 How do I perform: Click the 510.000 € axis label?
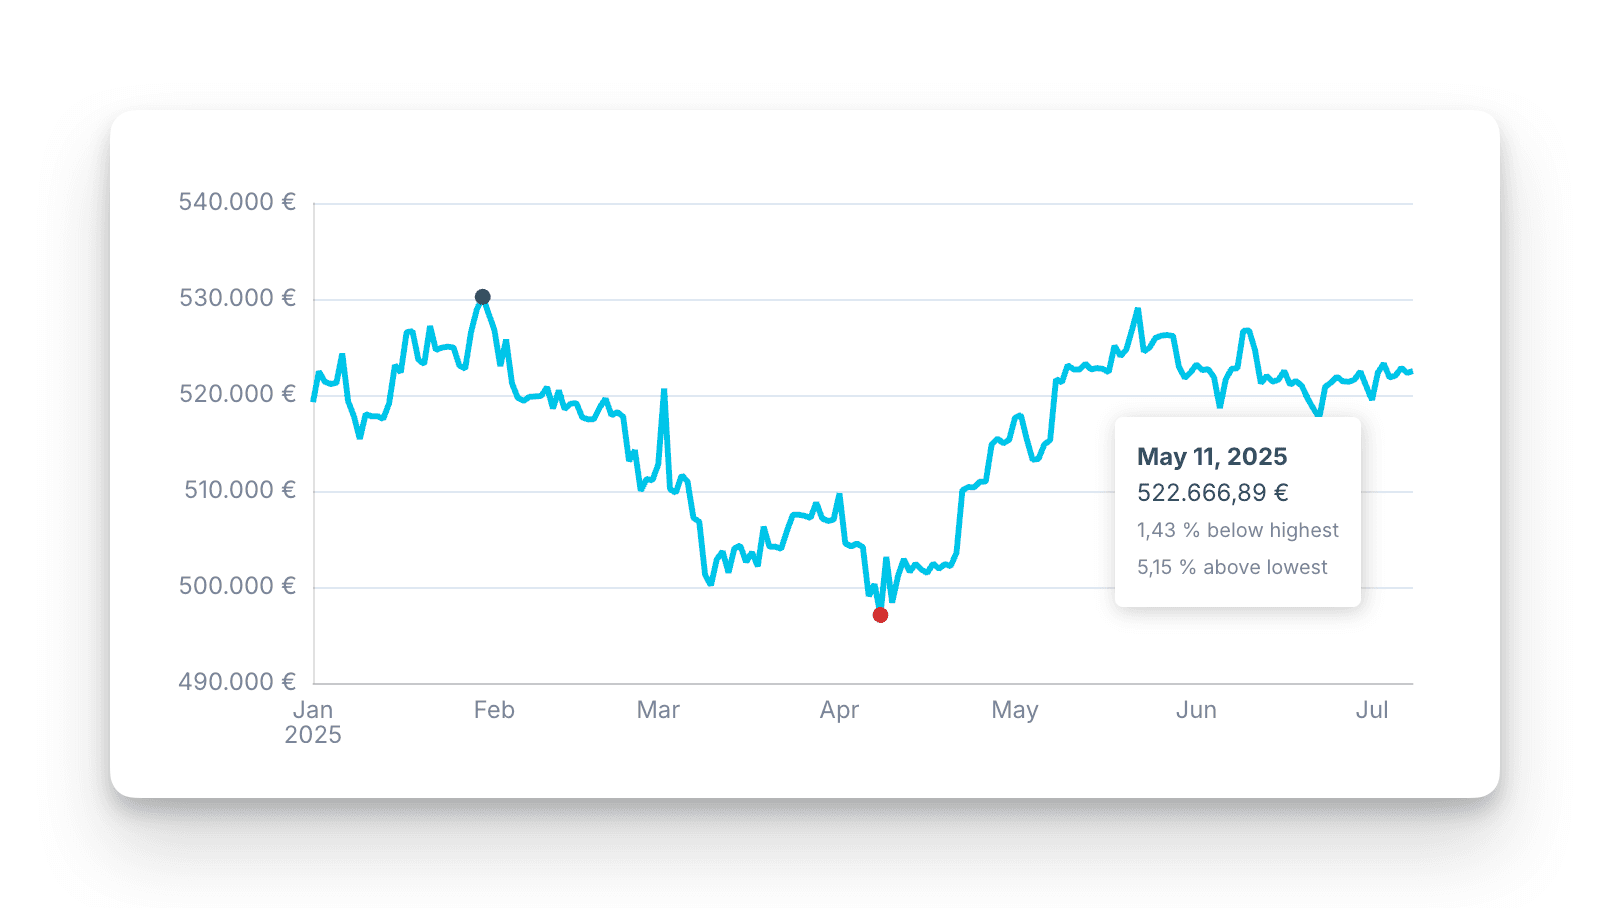(x=239, y=490)
